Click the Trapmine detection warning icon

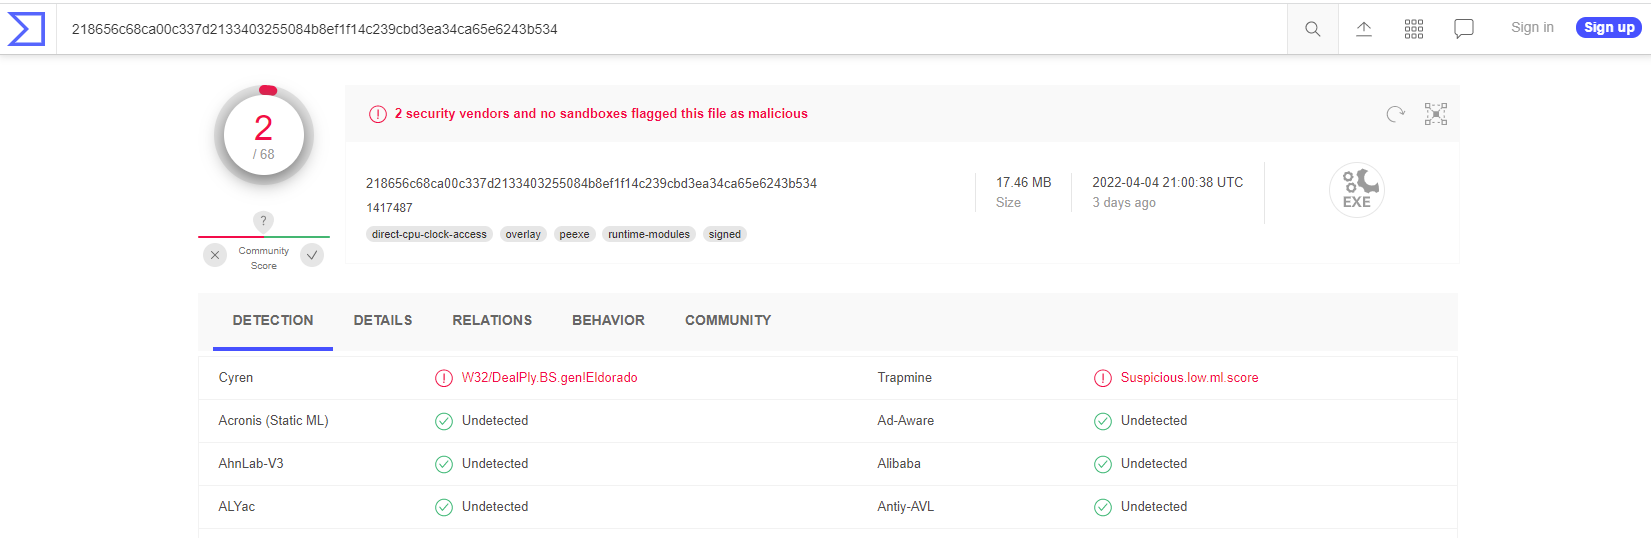click(x=1103, y=378)
